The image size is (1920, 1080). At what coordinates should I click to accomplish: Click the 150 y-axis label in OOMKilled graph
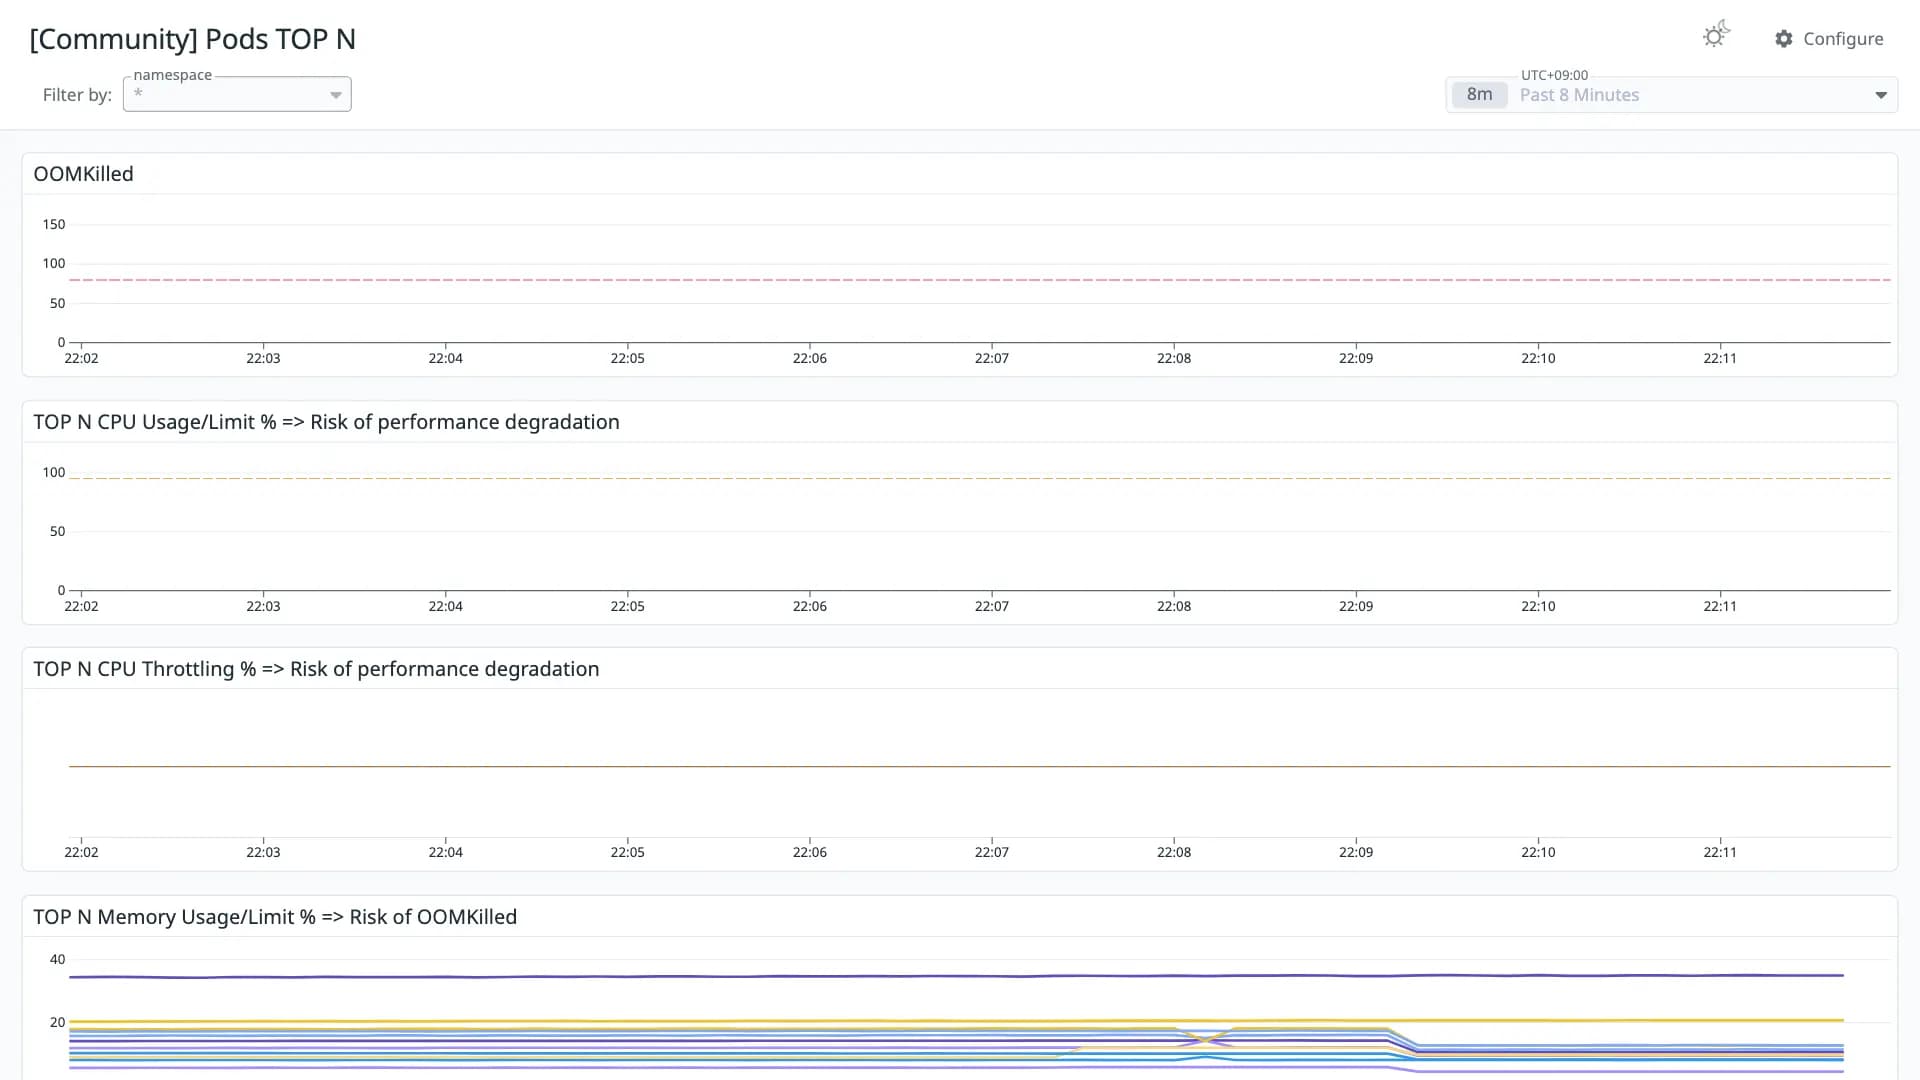tap(54, 224)
